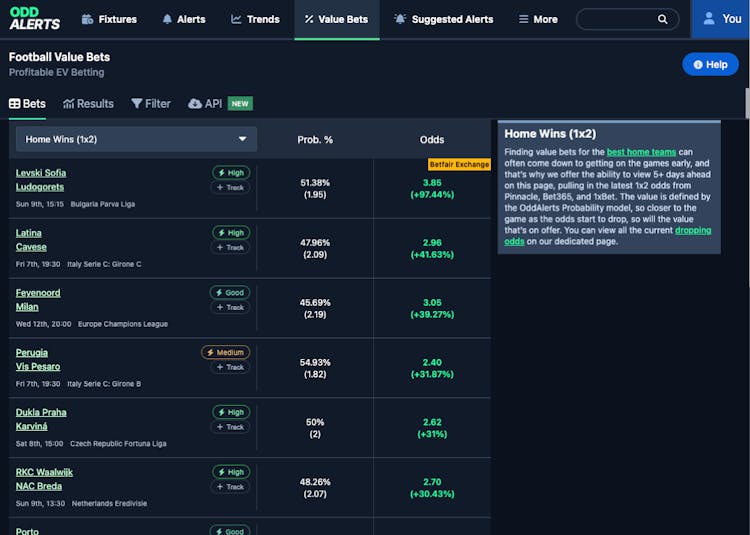Expand the More menu
The width and height of the screenshot is (750, 535).
(x=539, y=19)
